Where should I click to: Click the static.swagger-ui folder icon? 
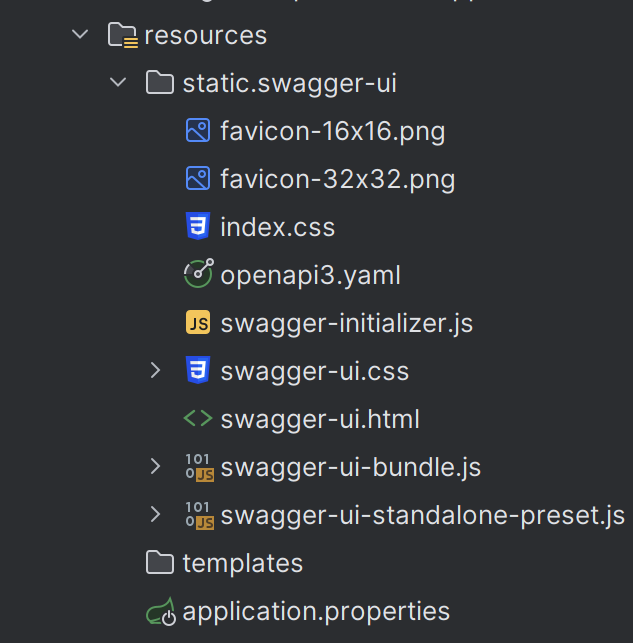click(160, 82)
